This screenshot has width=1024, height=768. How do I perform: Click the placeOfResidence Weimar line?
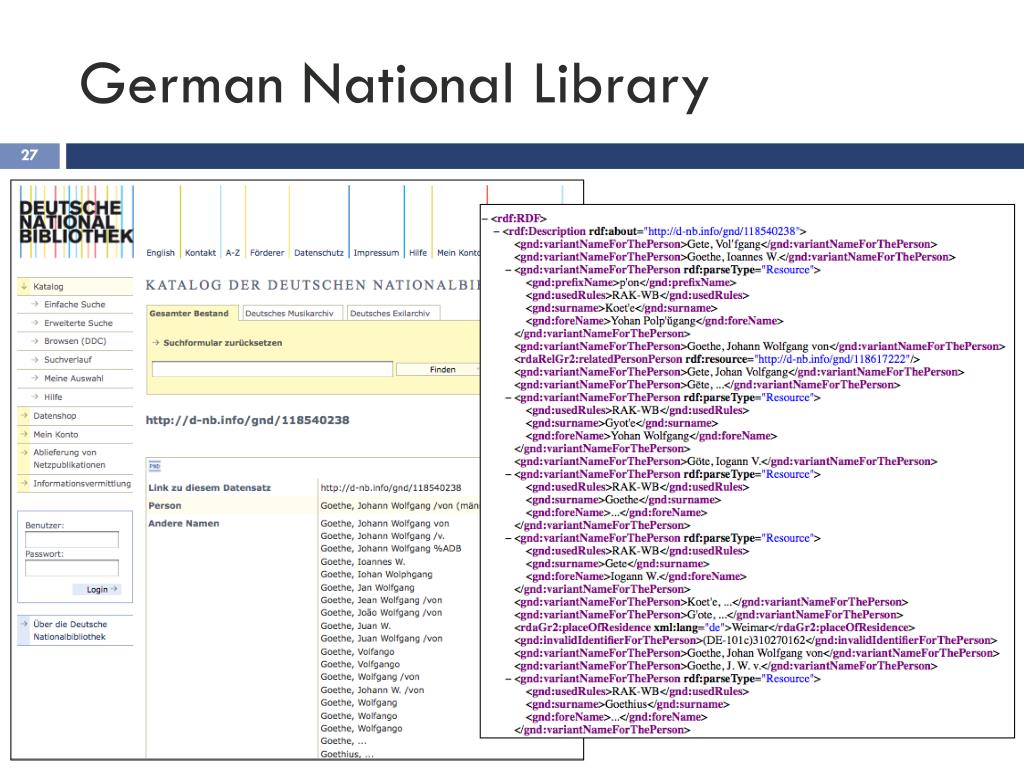(714, 628)
